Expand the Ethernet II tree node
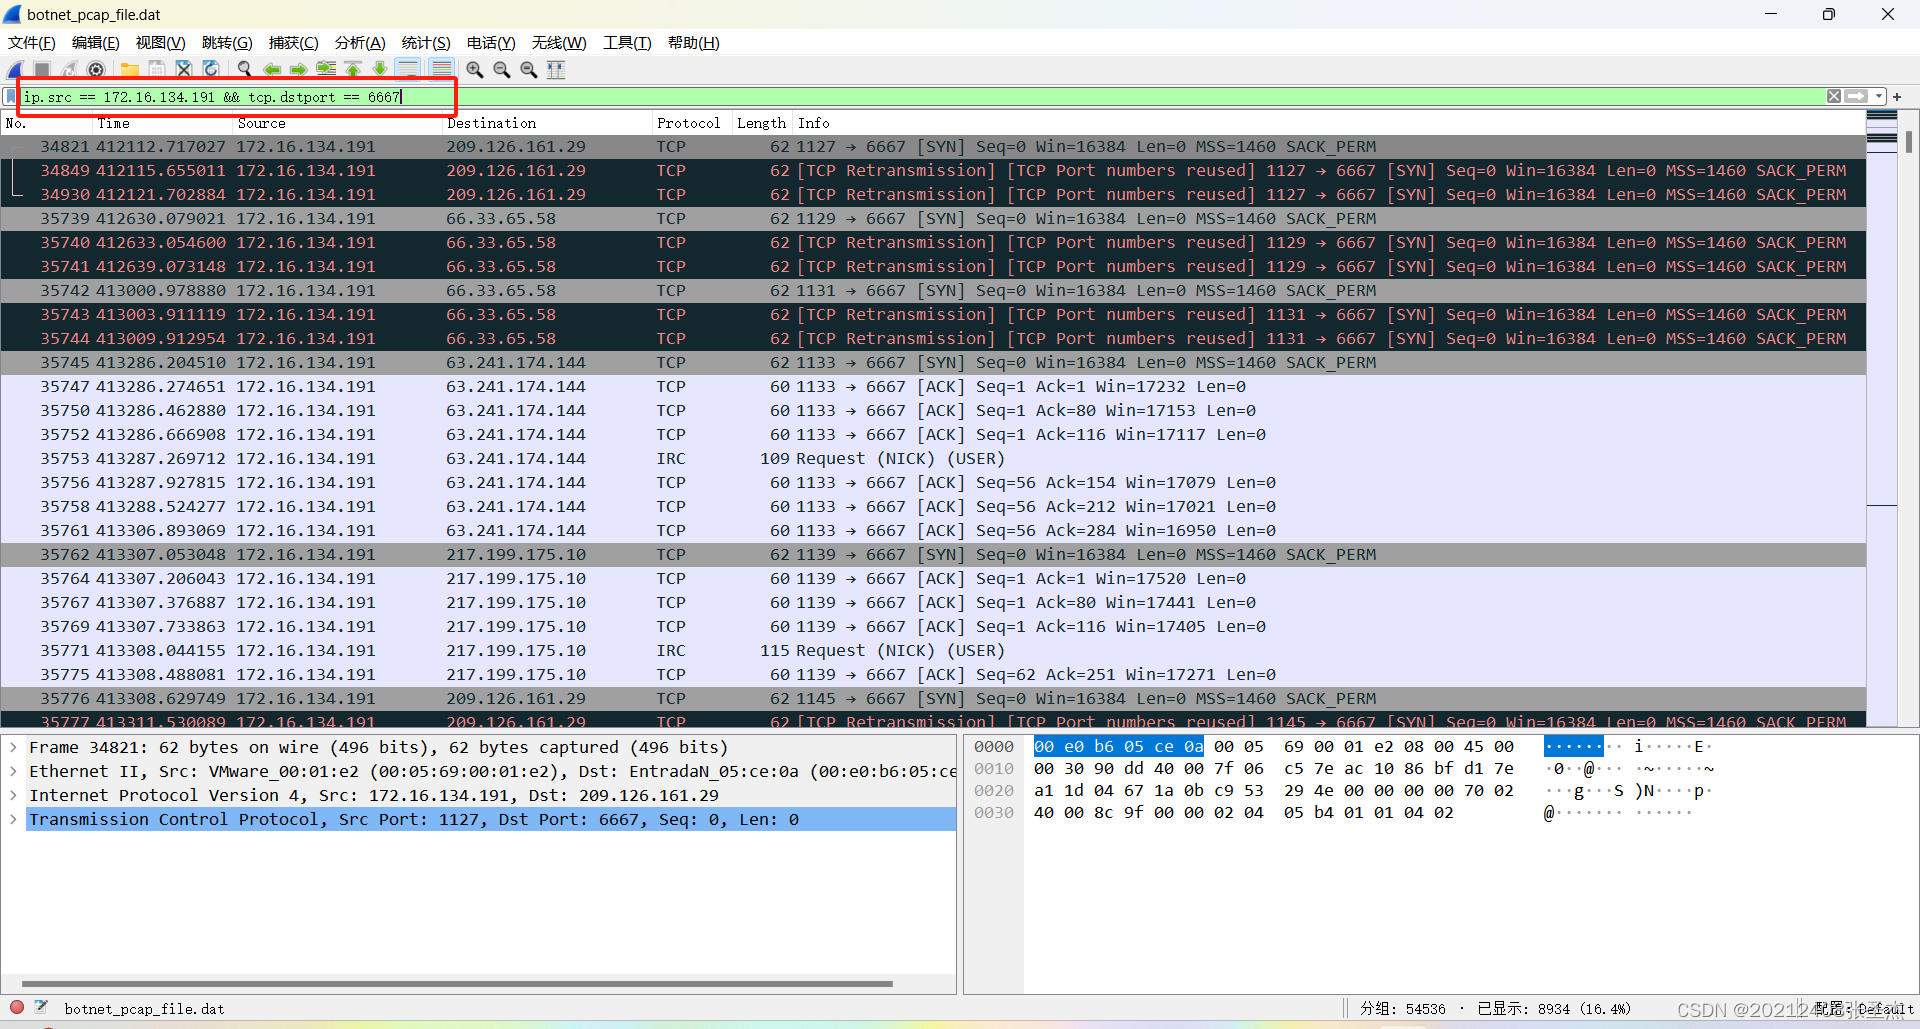This screenshot has width=1920, height=1029. pos(13,771)
